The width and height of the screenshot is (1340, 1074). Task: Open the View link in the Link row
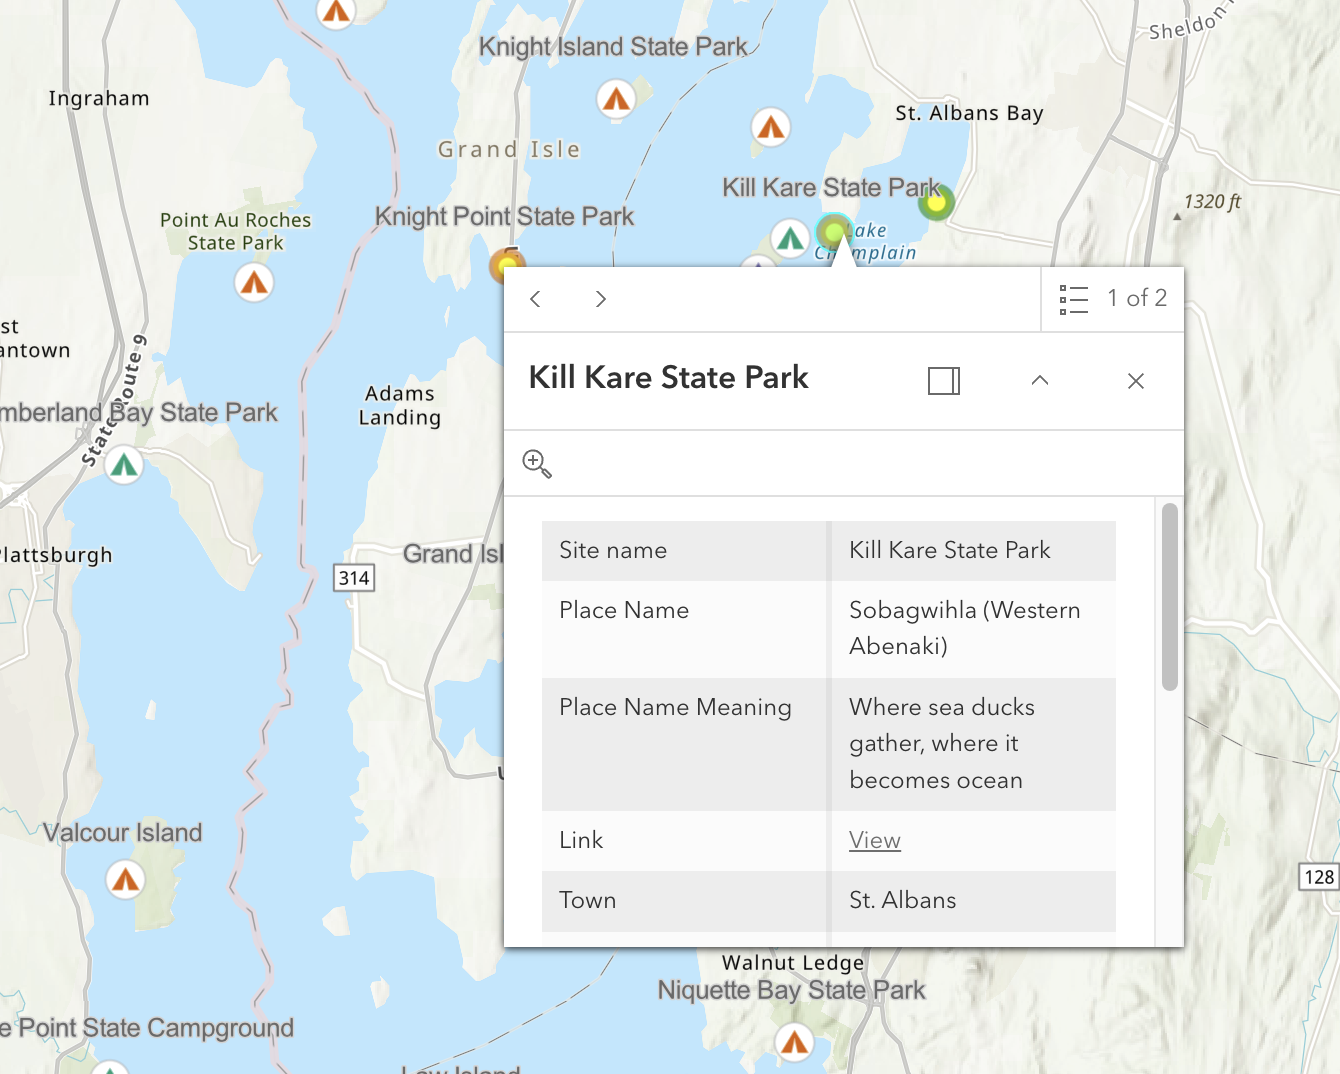(x=874, y=840)
